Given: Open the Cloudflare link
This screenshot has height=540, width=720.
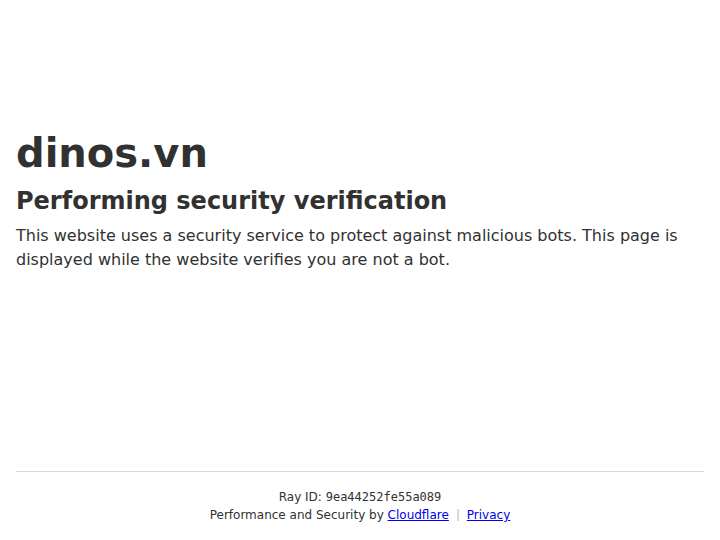Looking at the screenshot, I should coord(418,515).
